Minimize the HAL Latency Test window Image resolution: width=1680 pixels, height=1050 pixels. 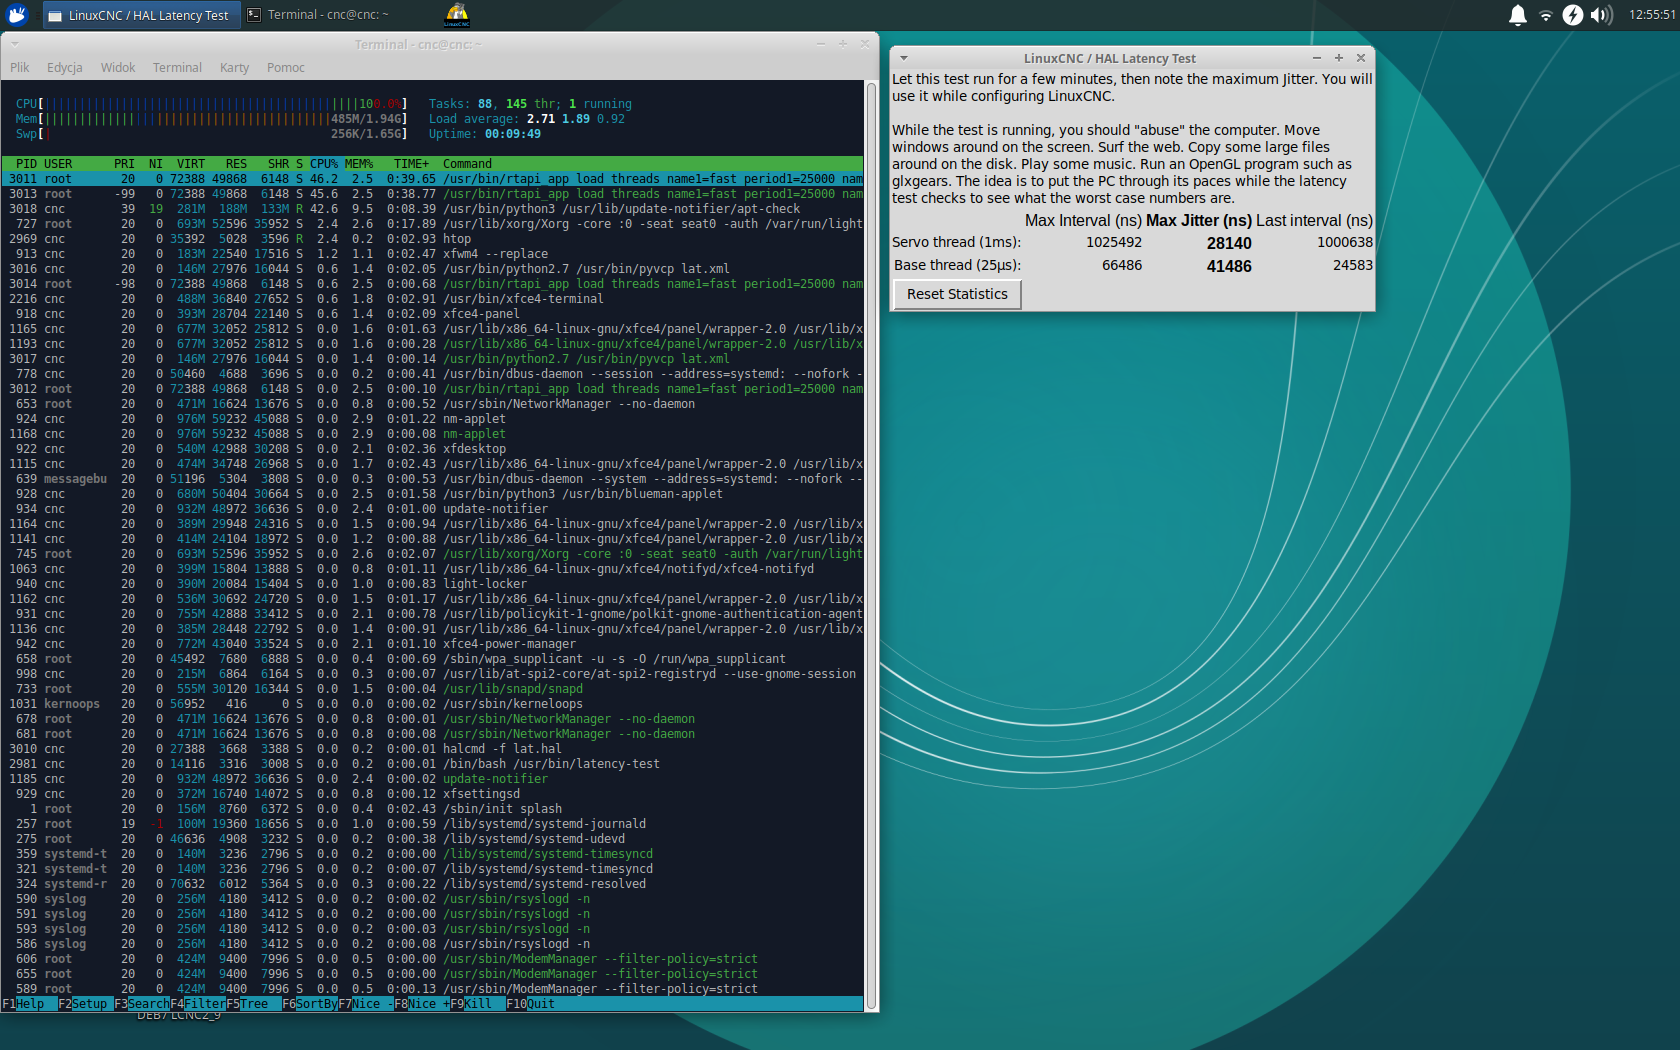[1317, 58]
